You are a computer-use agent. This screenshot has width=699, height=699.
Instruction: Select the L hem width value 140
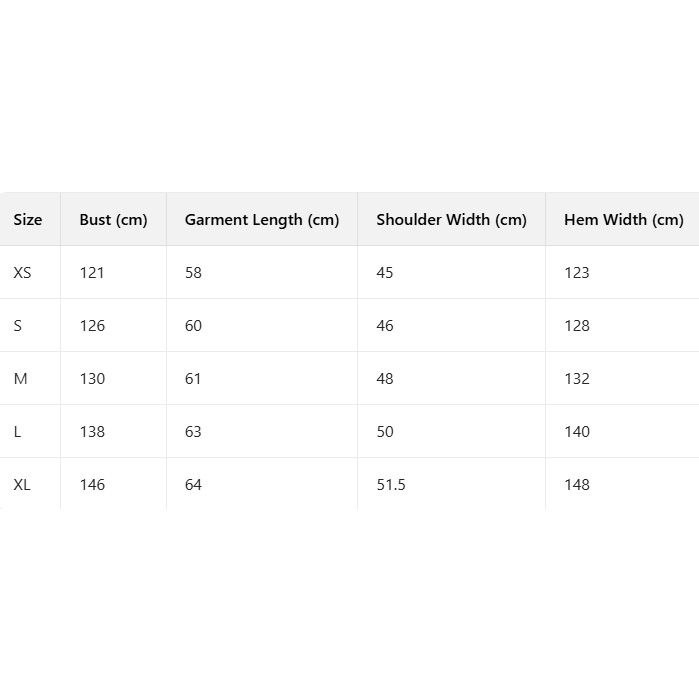tap(577, 432)
